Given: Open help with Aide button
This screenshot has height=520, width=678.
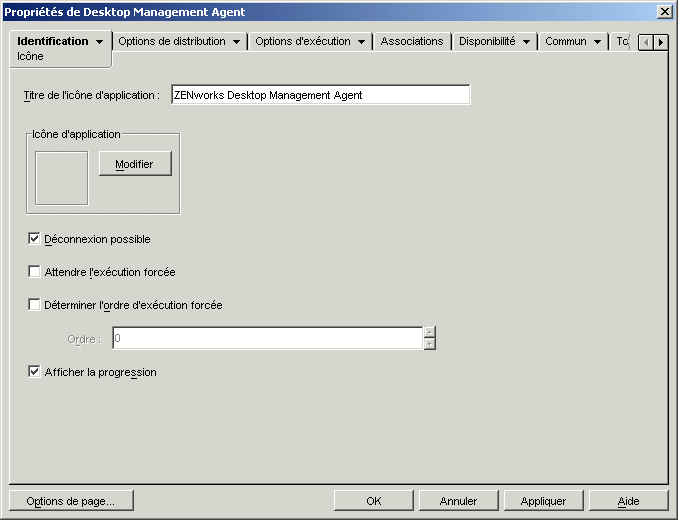Looking at the screenshot, I should 628,501.
